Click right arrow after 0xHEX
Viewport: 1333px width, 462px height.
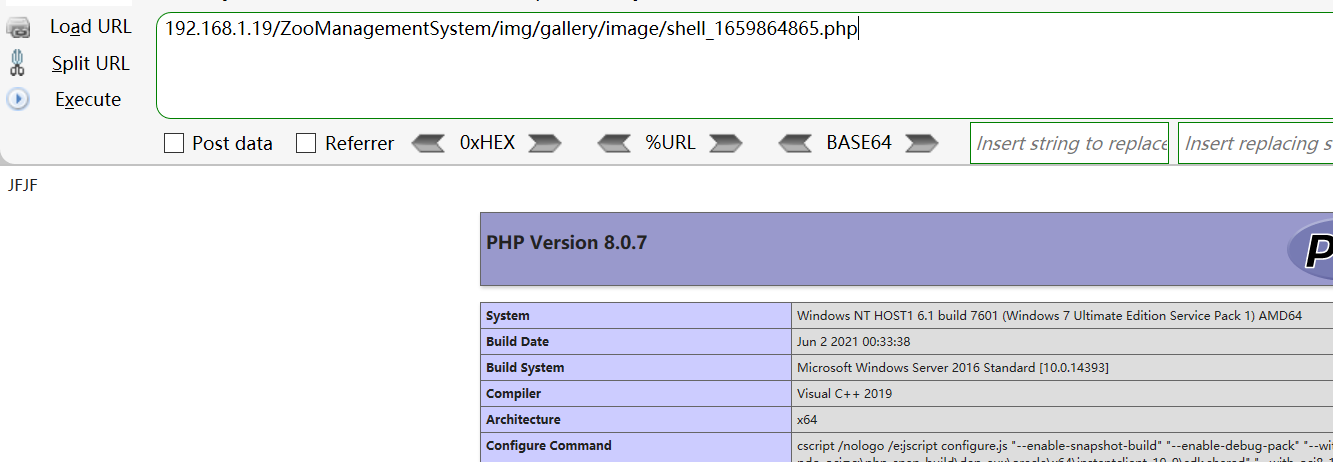pyautogui.click(x=545, y=143)
